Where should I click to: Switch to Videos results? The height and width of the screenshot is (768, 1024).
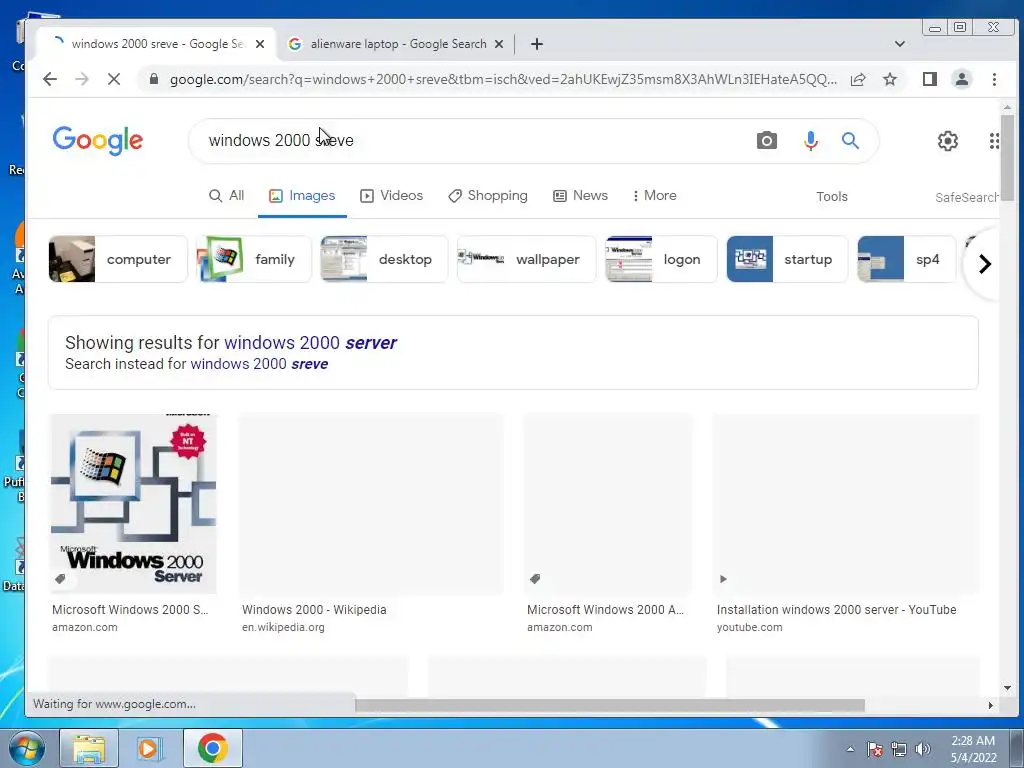392,195
